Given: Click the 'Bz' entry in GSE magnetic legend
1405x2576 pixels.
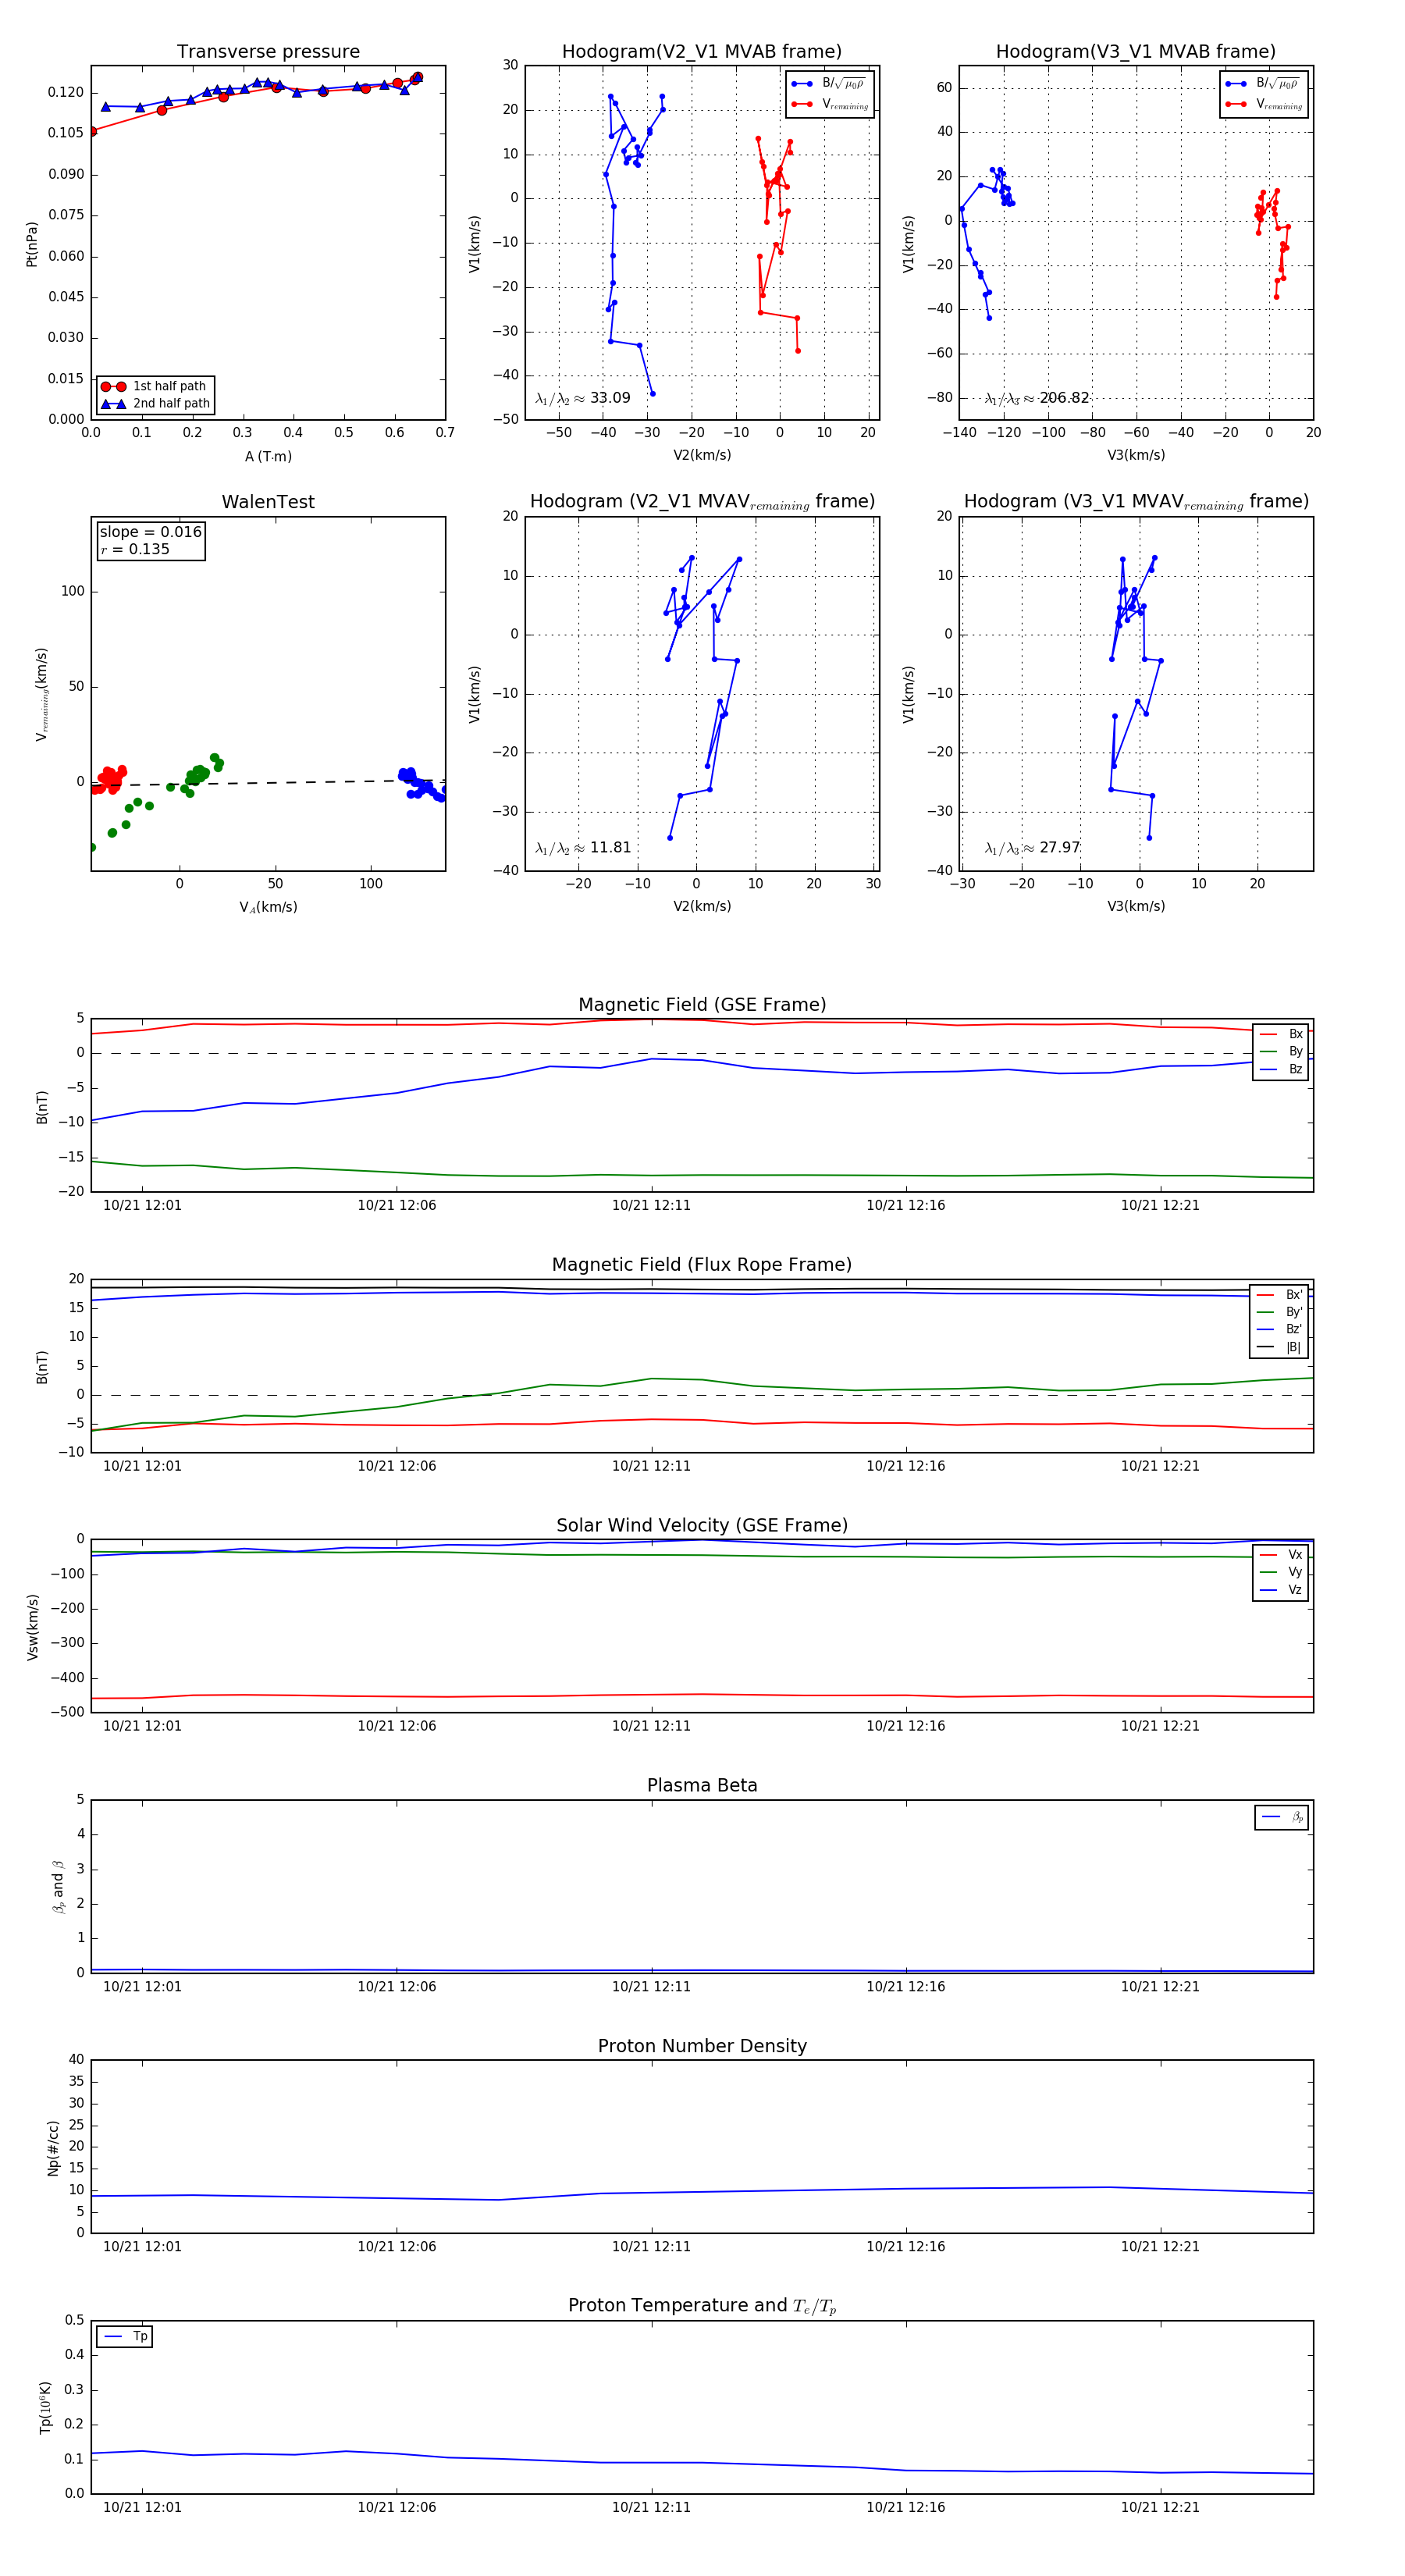Looking at the screenshot, I should tap(1282, 1069).
